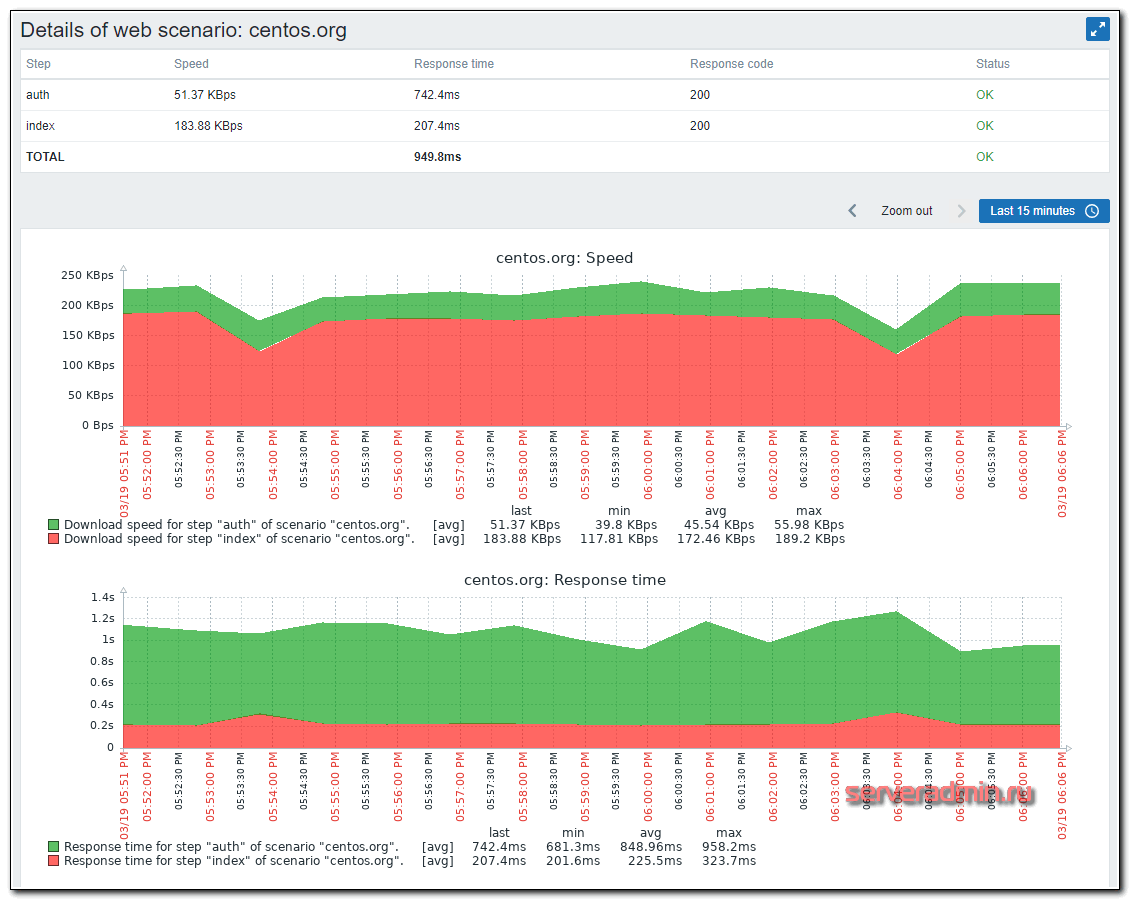
Task: Click the Status column header
Action: click(x=992, y=64)
